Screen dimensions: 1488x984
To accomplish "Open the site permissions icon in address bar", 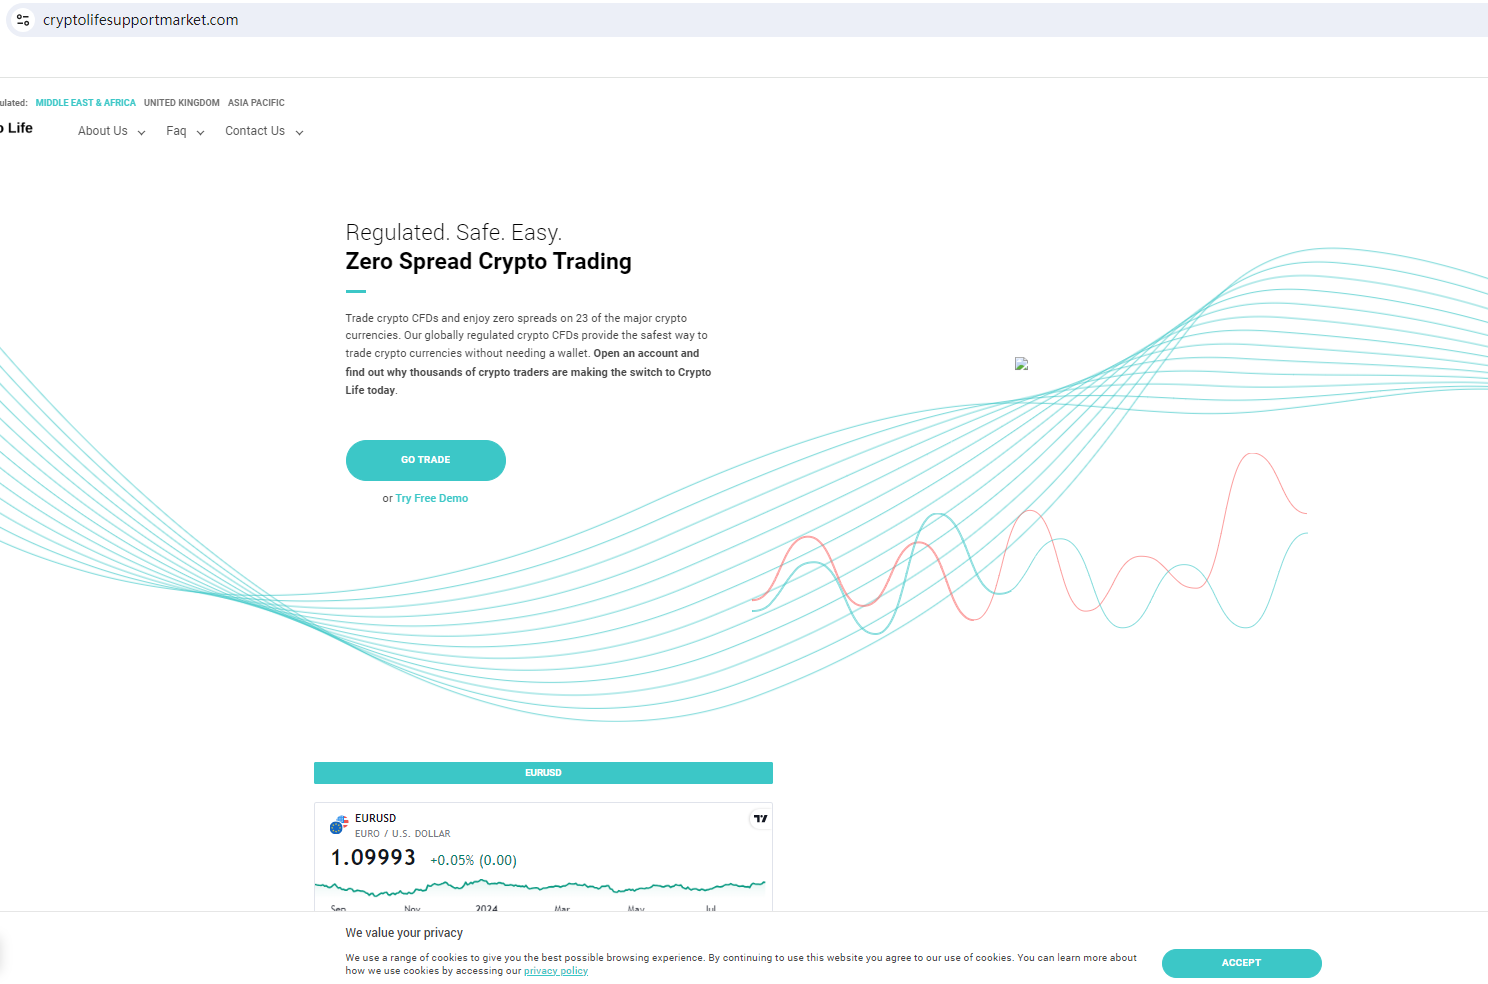I will point(22,19).
